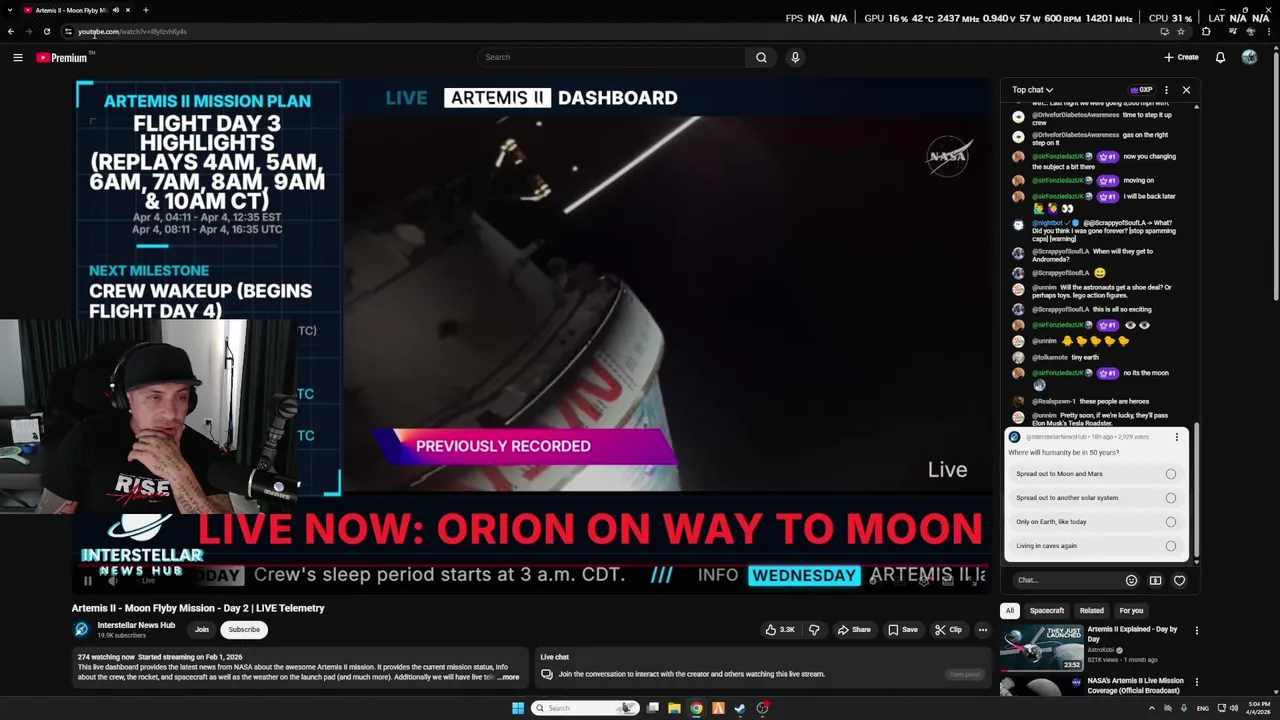The width and height of the screenshot is (1280, 720).
Task: Open the 0XP points badge in chat
Action: point(1141,90)
